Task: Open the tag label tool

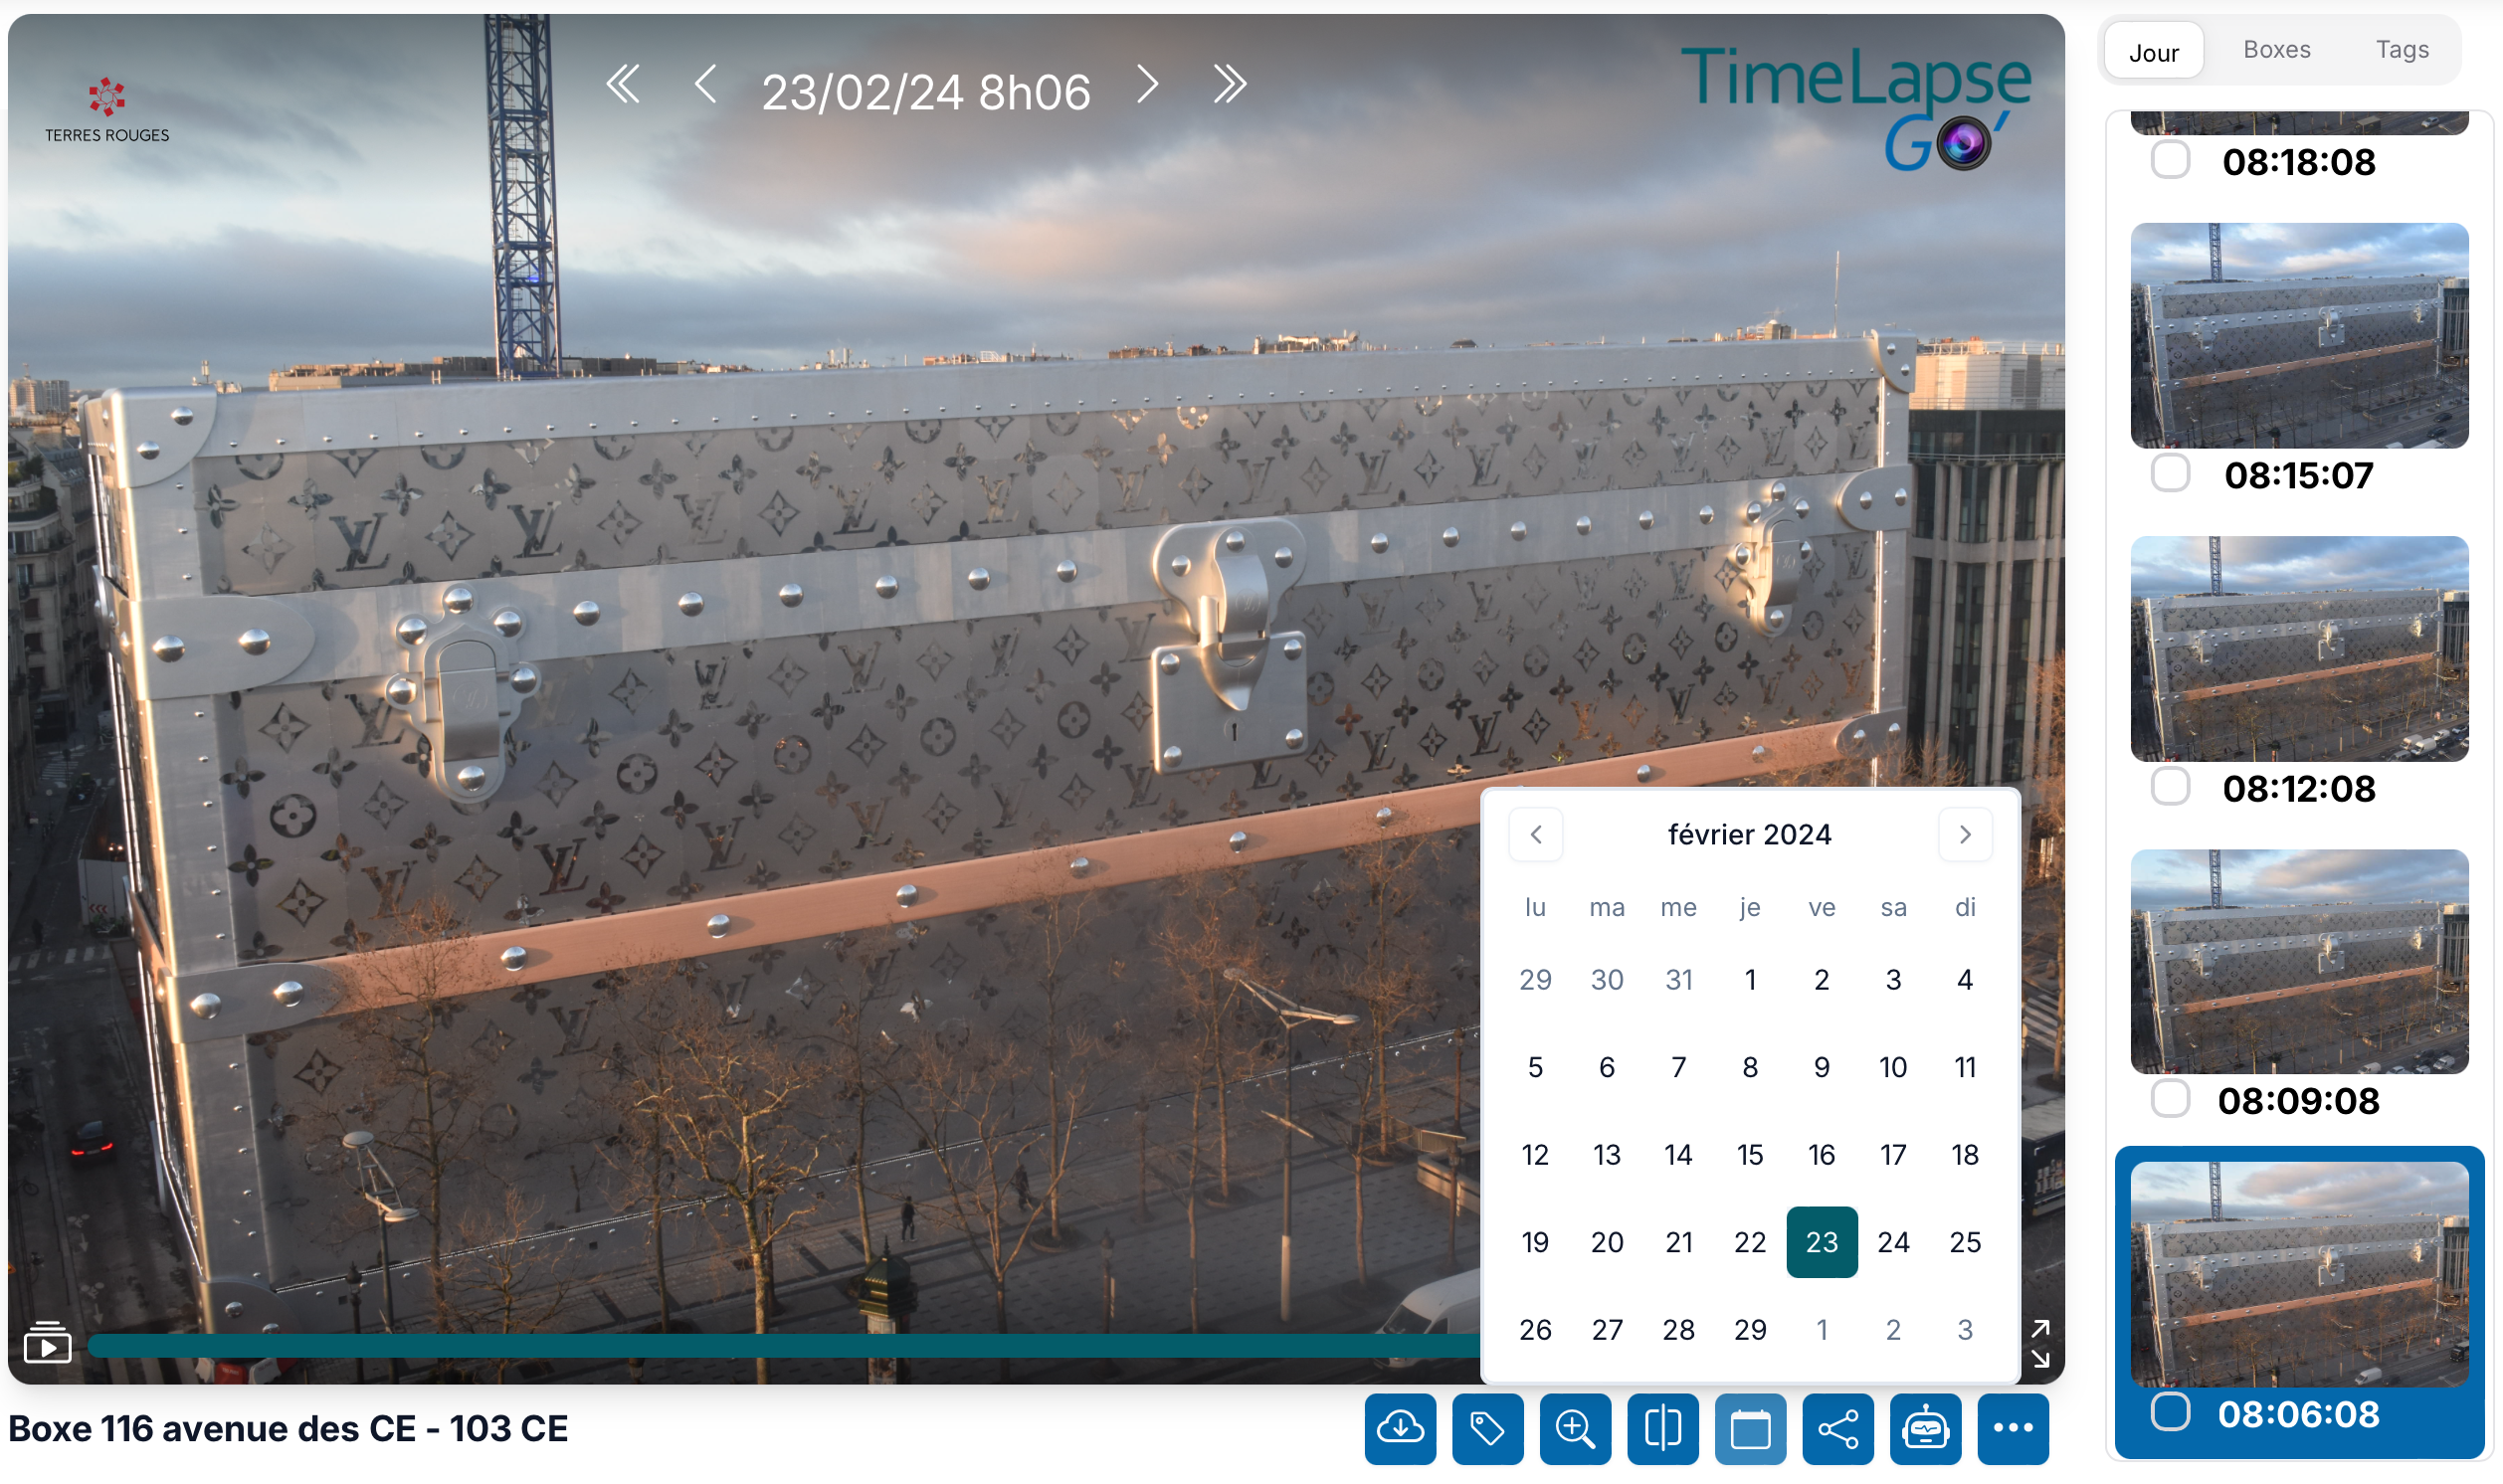Action: point(1488,1429)
